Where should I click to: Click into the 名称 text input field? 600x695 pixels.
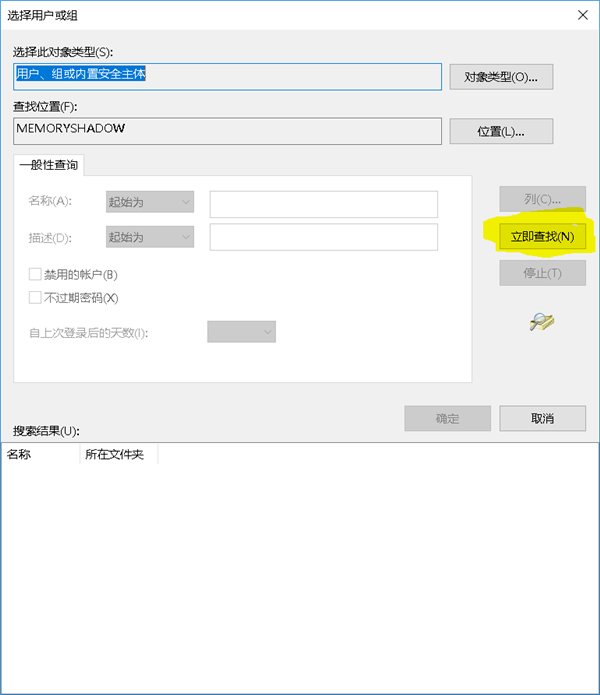323,204
